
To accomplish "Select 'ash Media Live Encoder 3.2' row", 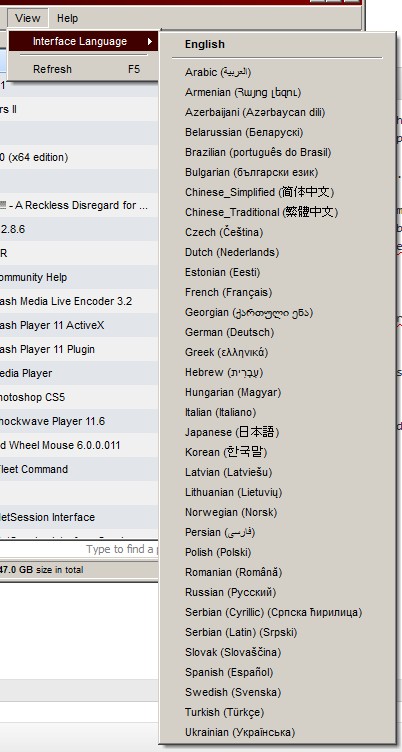I will [x=79, y=301].
